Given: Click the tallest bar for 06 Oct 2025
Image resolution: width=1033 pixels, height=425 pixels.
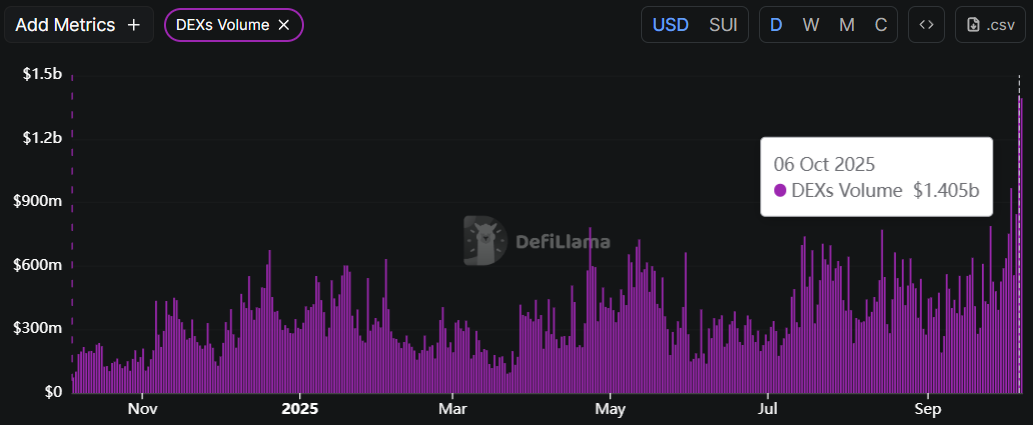Looking at the screenshot, I should [x=1020, y=250].
